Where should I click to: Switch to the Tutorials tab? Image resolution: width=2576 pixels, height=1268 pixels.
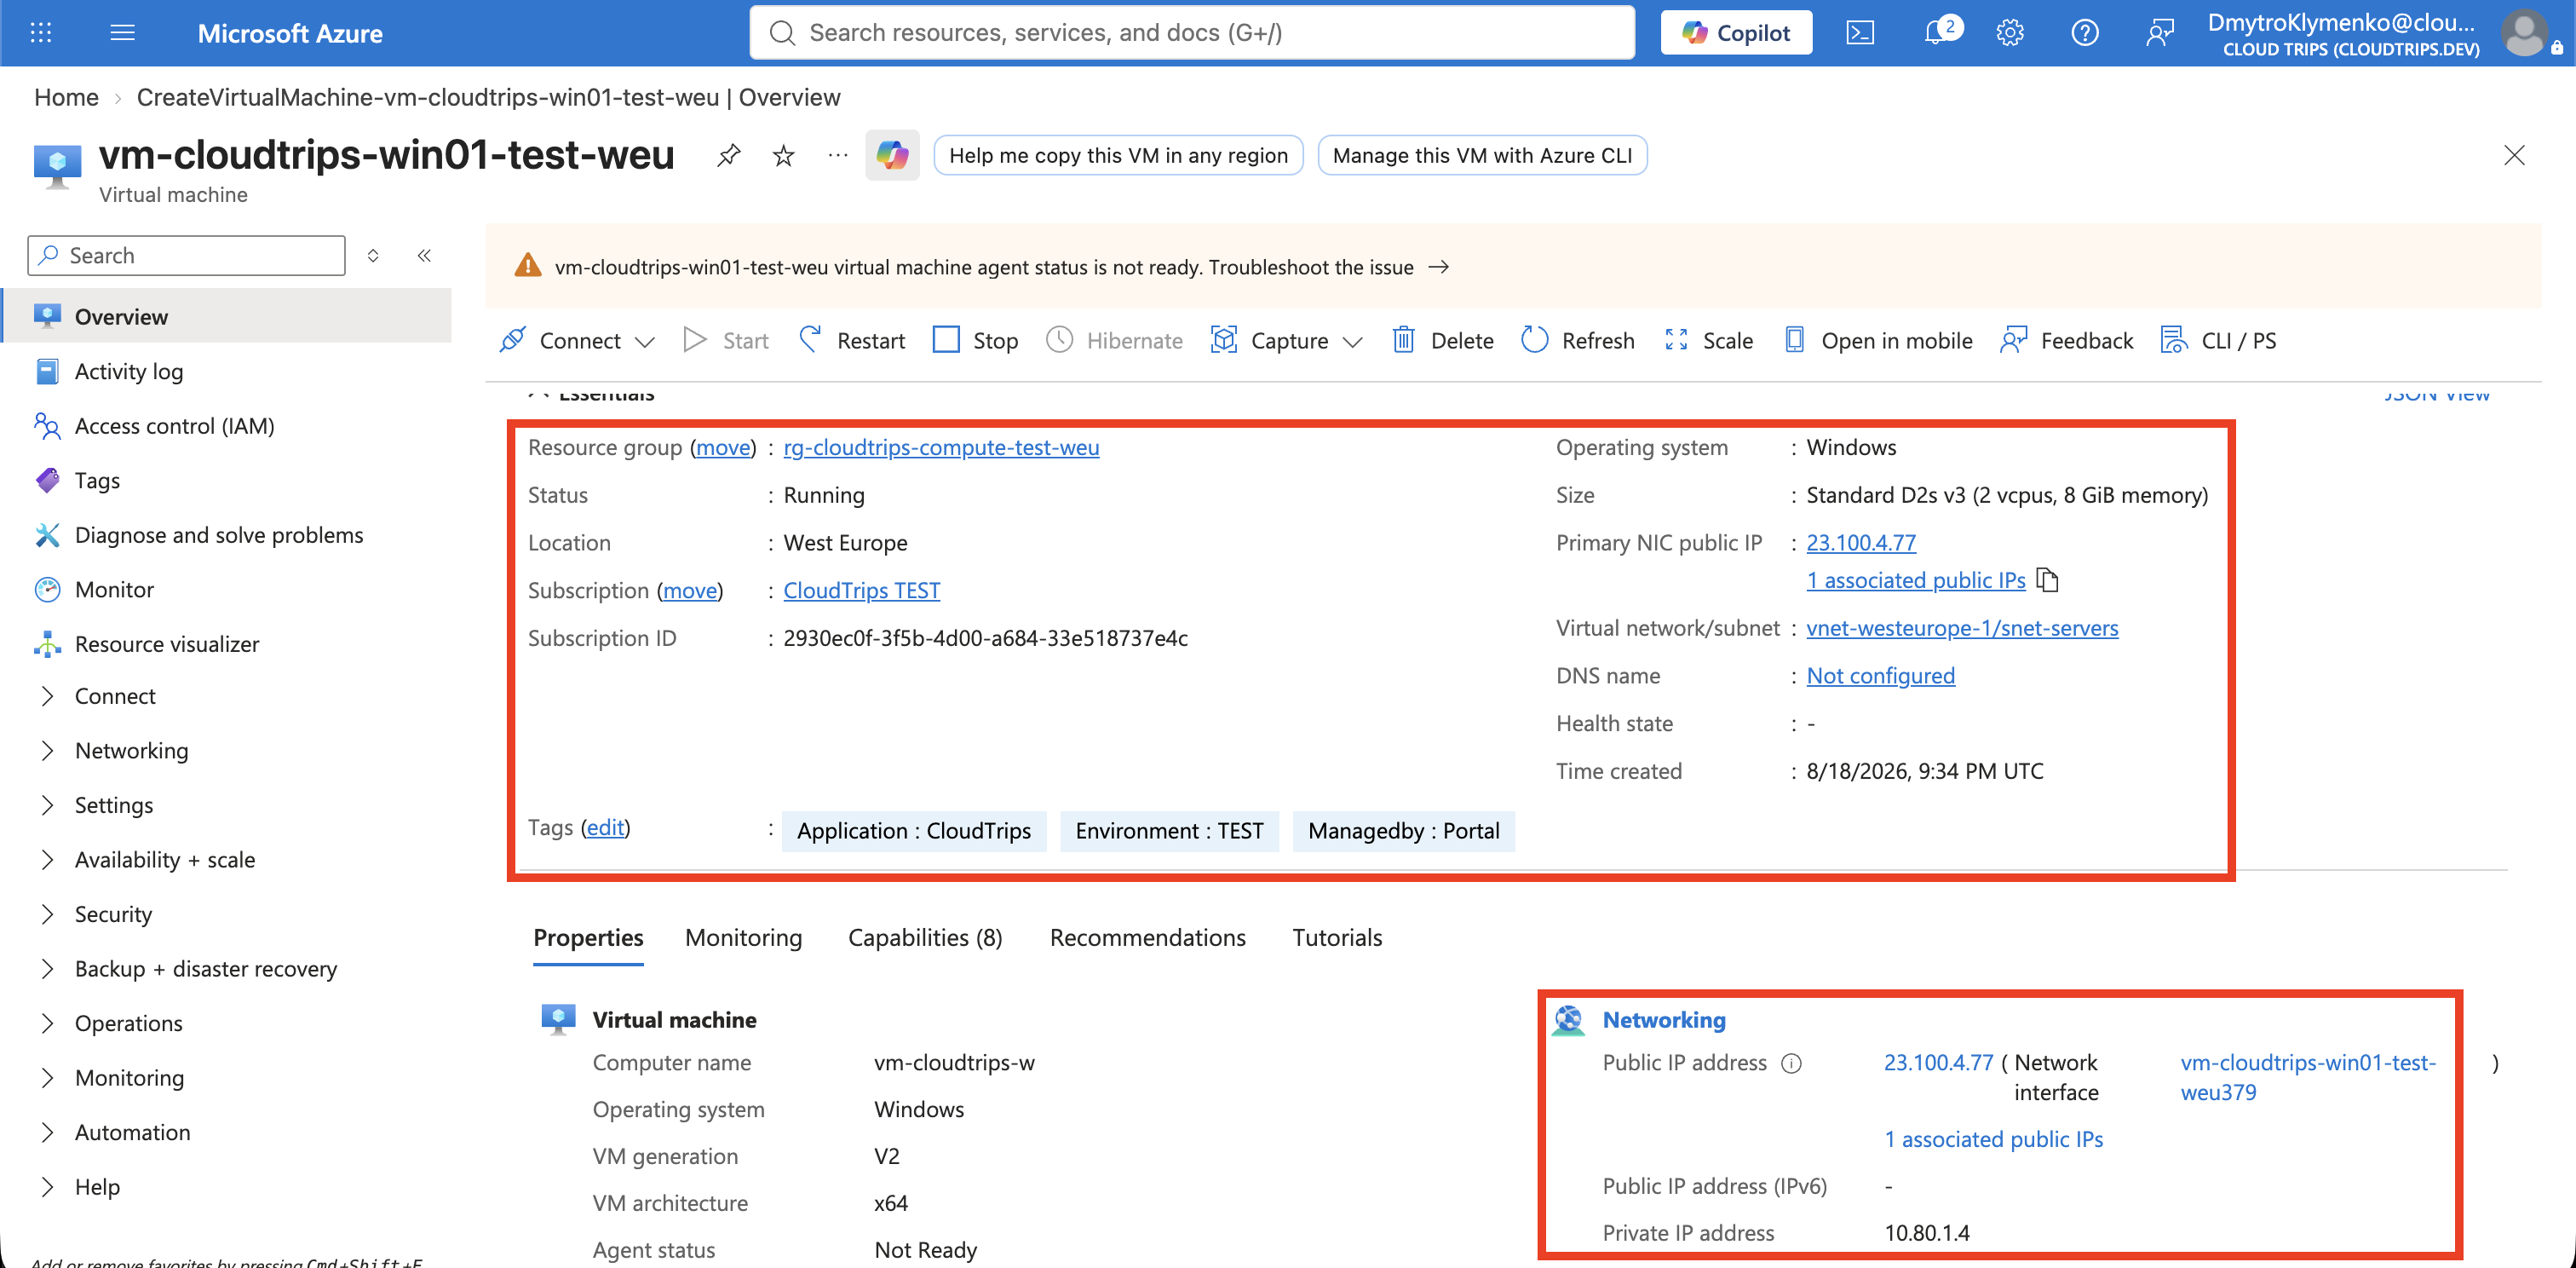tap(1336, 937)
